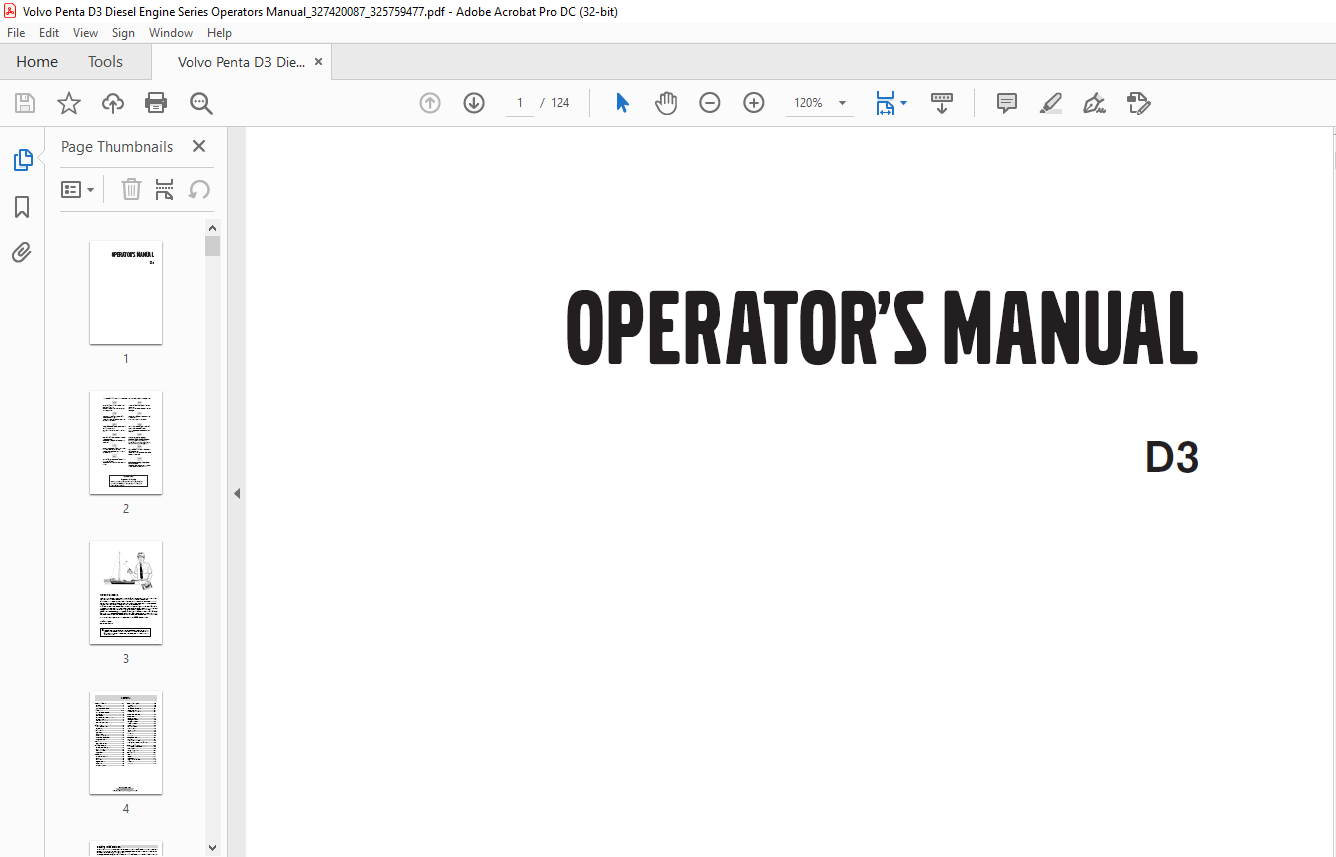Viewport: 1336px width, 857px height.
Task: Open the View menu
Action: pos(86,33)
